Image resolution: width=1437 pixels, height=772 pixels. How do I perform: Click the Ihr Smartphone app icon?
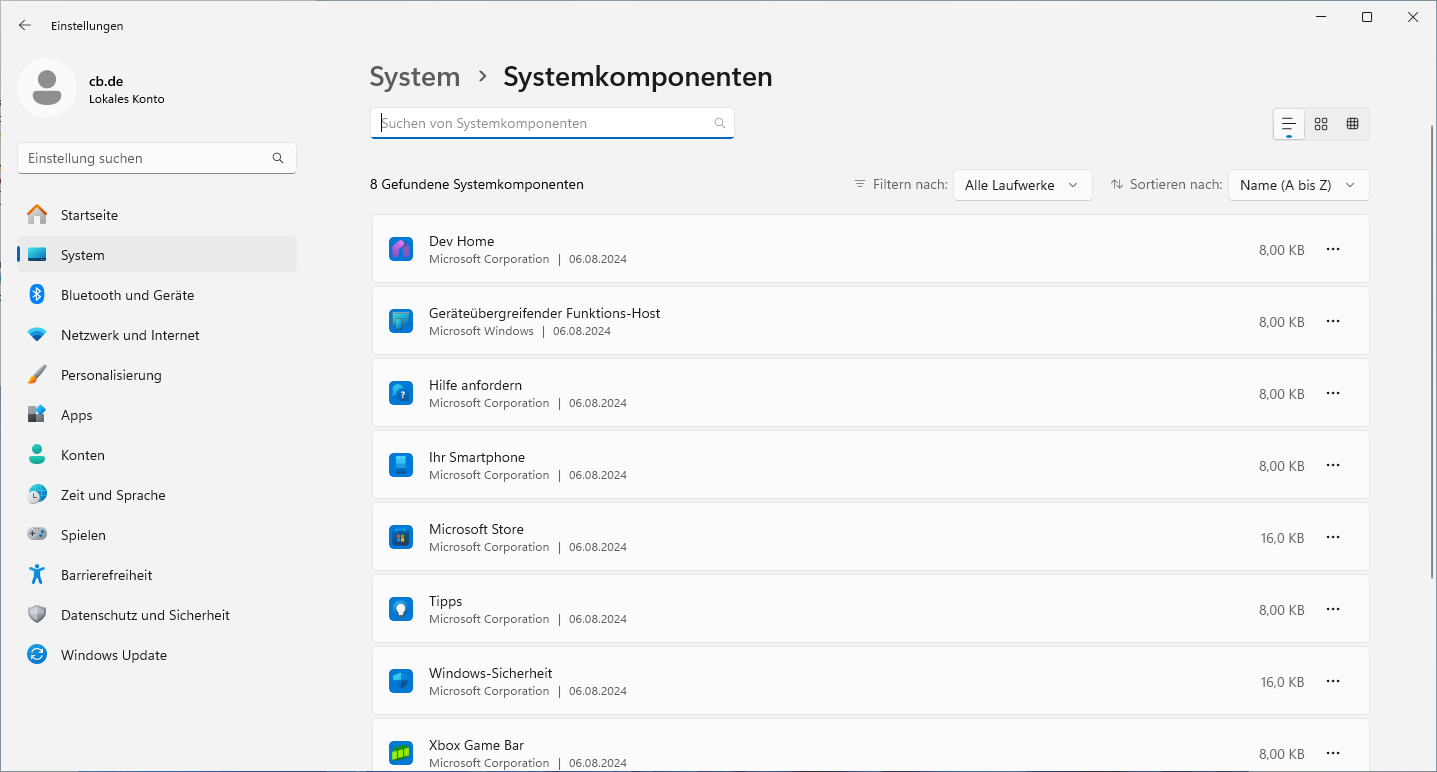pyautogui.click(x=401, y=465)
